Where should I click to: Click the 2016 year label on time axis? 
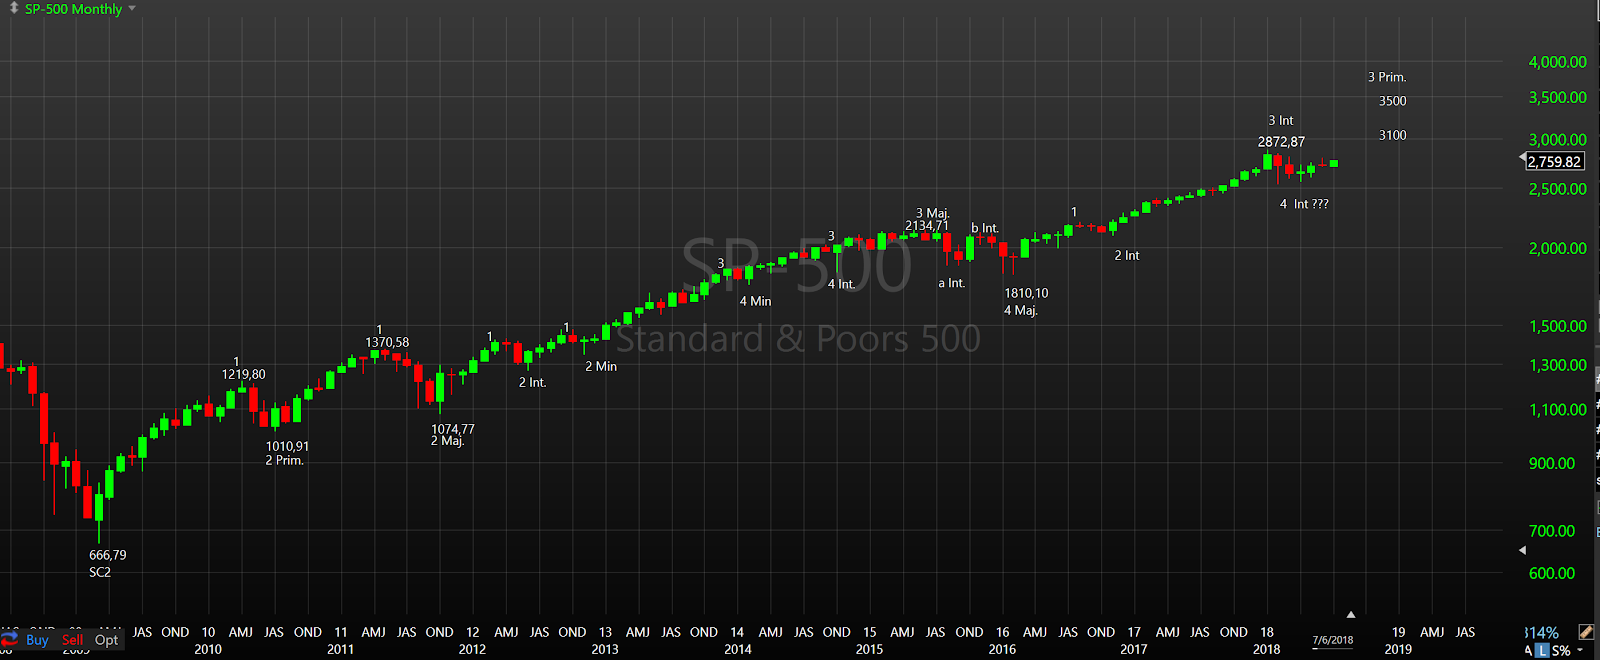1002,649
